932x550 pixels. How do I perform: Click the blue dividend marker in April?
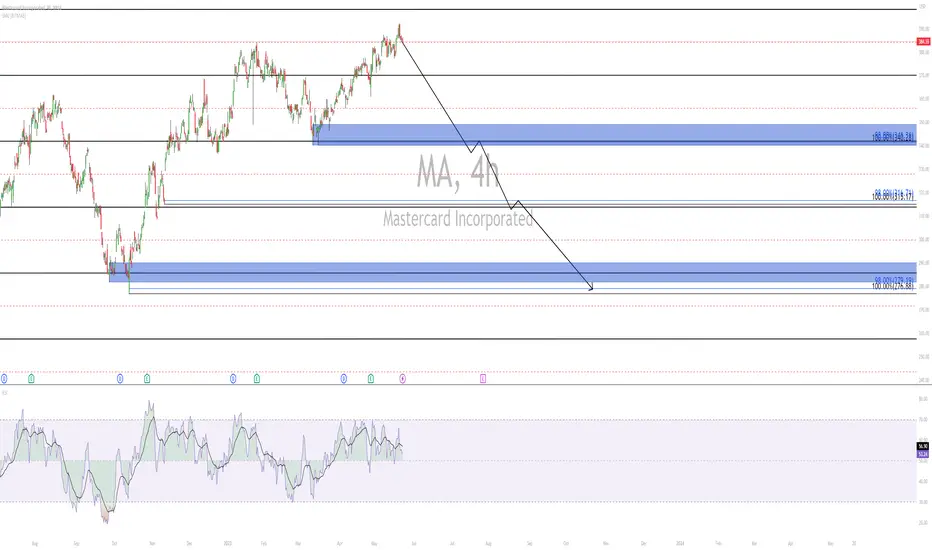click(344, 378)
